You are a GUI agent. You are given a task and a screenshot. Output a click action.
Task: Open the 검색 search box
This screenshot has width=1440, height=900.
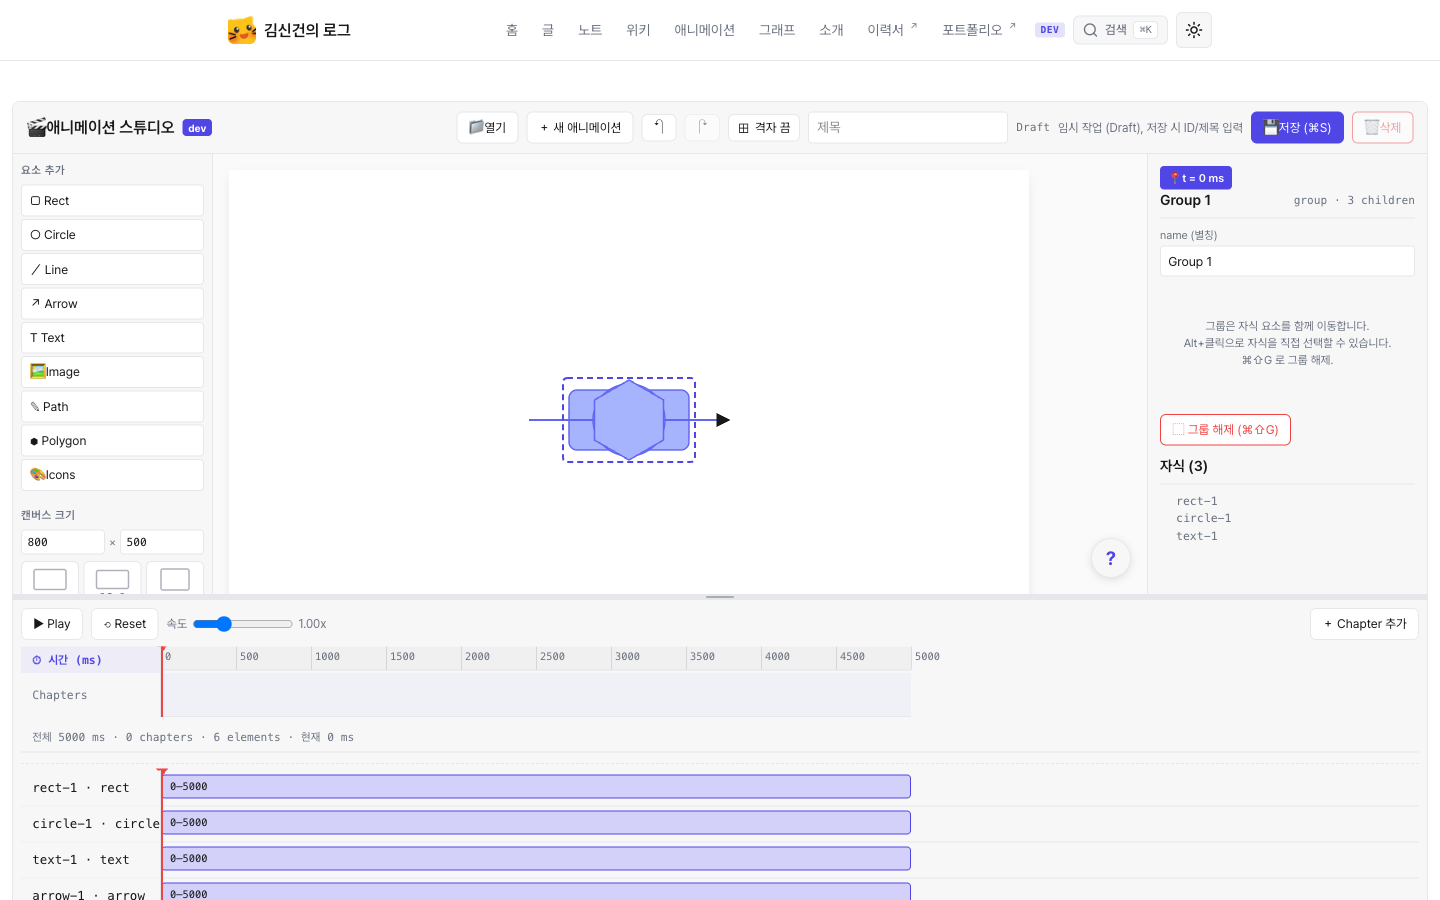pos(1120,30)
